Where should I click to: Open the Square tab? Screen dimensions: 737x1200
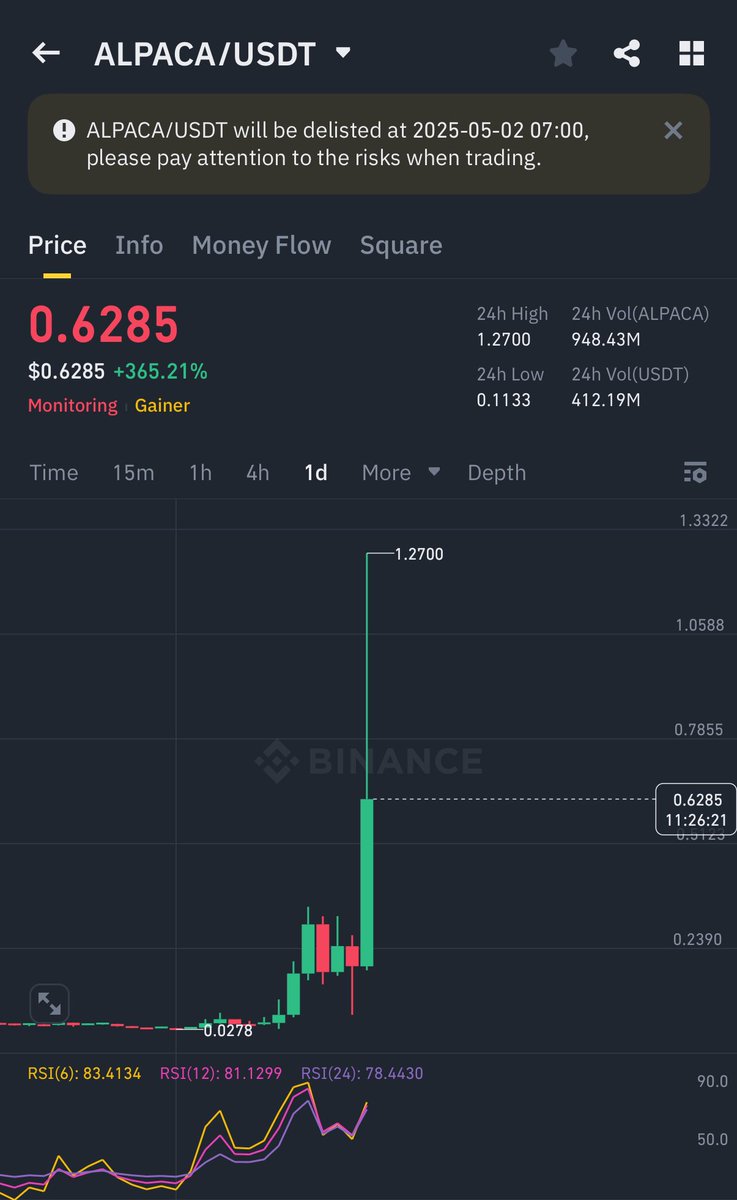click(x=401, y=245)
